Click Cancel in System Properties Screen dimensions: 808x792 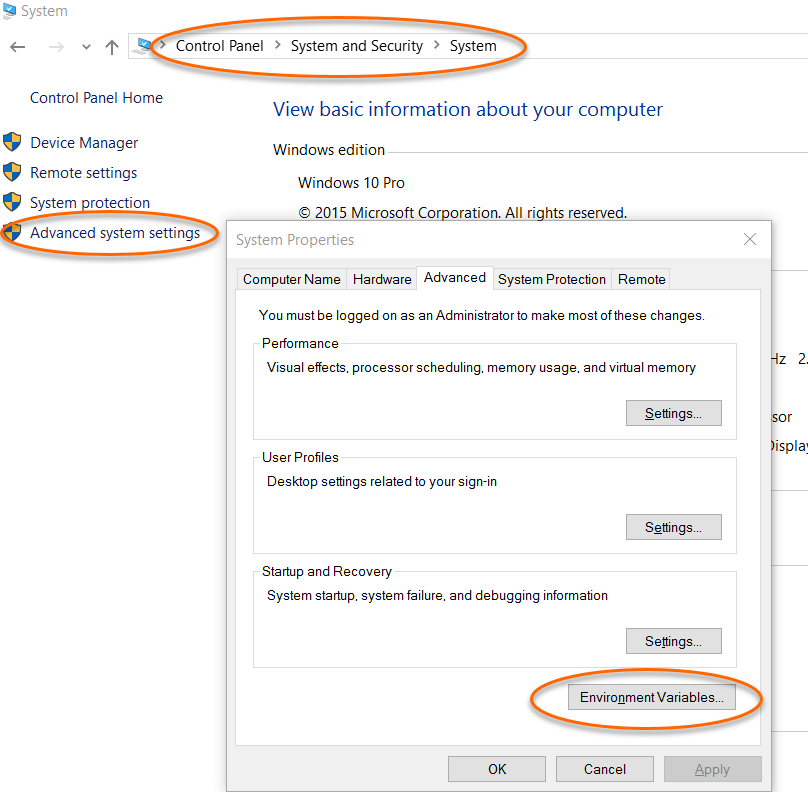[x=605, y=769]
